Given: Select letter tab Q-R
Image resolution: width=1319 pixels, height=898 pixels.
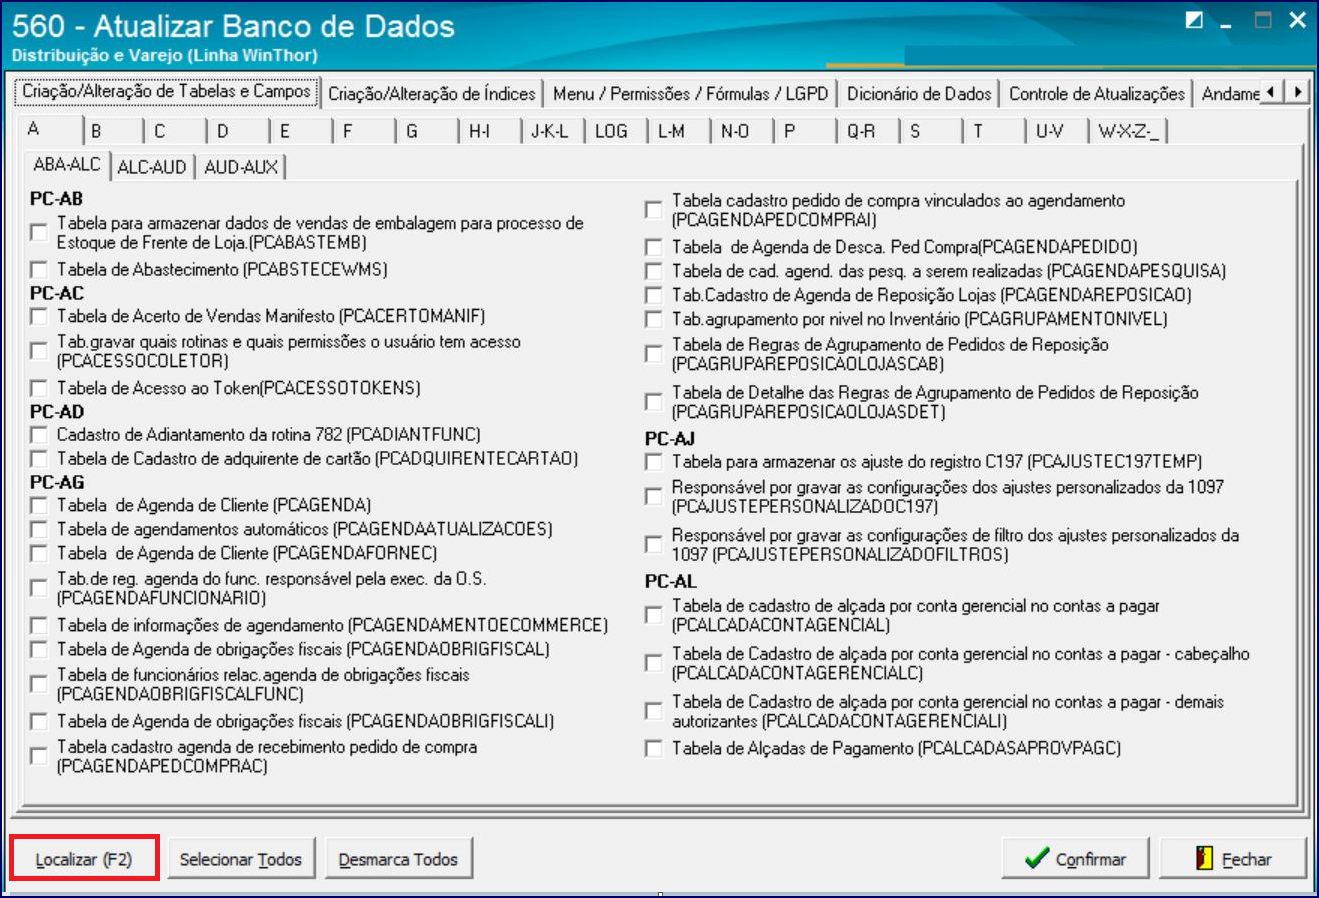Looking at the screenshot, I should point(868,131).
